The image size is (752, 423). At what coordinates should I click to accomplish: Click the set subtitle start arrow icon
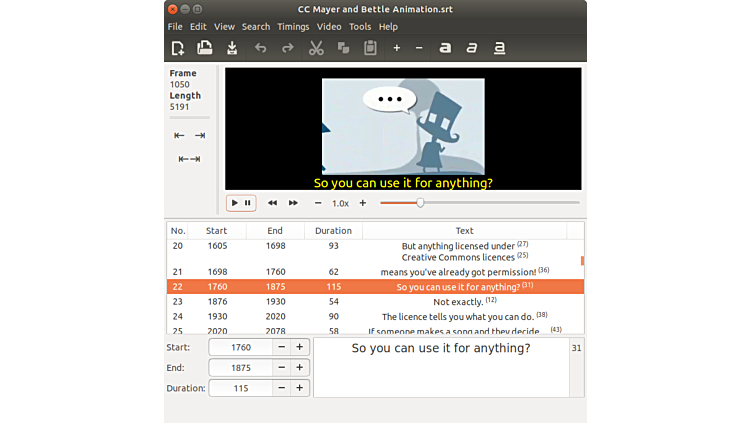(179, 136)
